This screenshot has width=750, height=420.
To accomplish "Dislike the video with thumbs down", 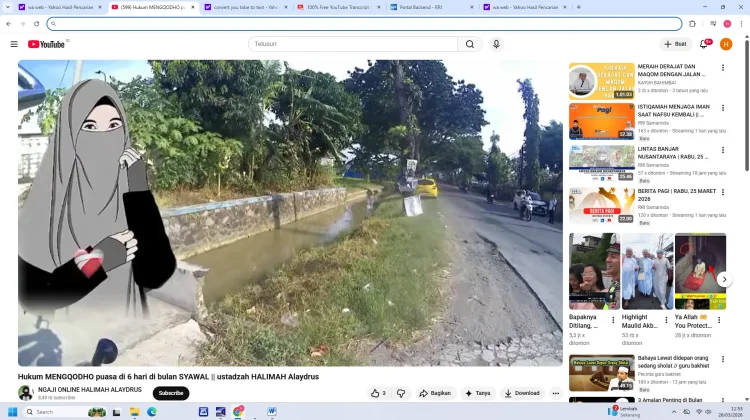I will click(401, 393).
